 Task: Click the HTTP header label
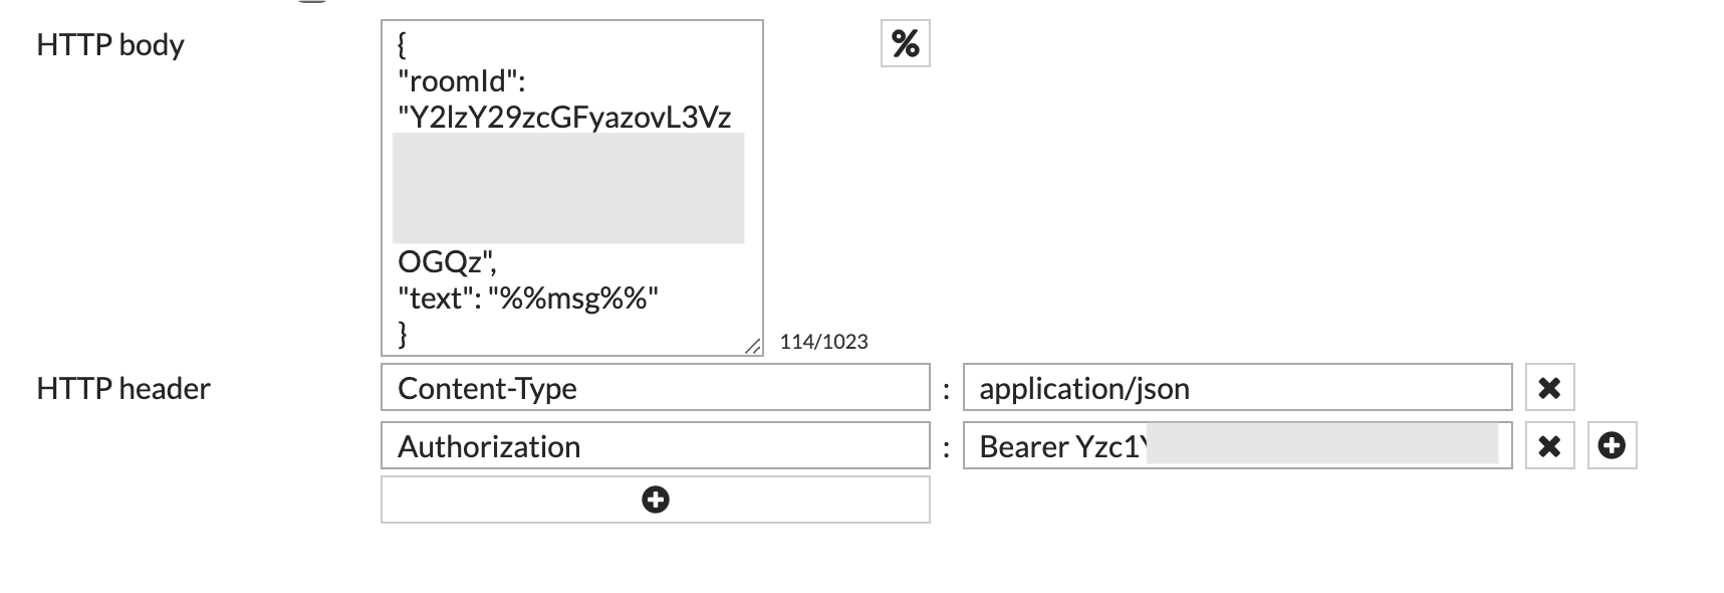click(123, 388)
